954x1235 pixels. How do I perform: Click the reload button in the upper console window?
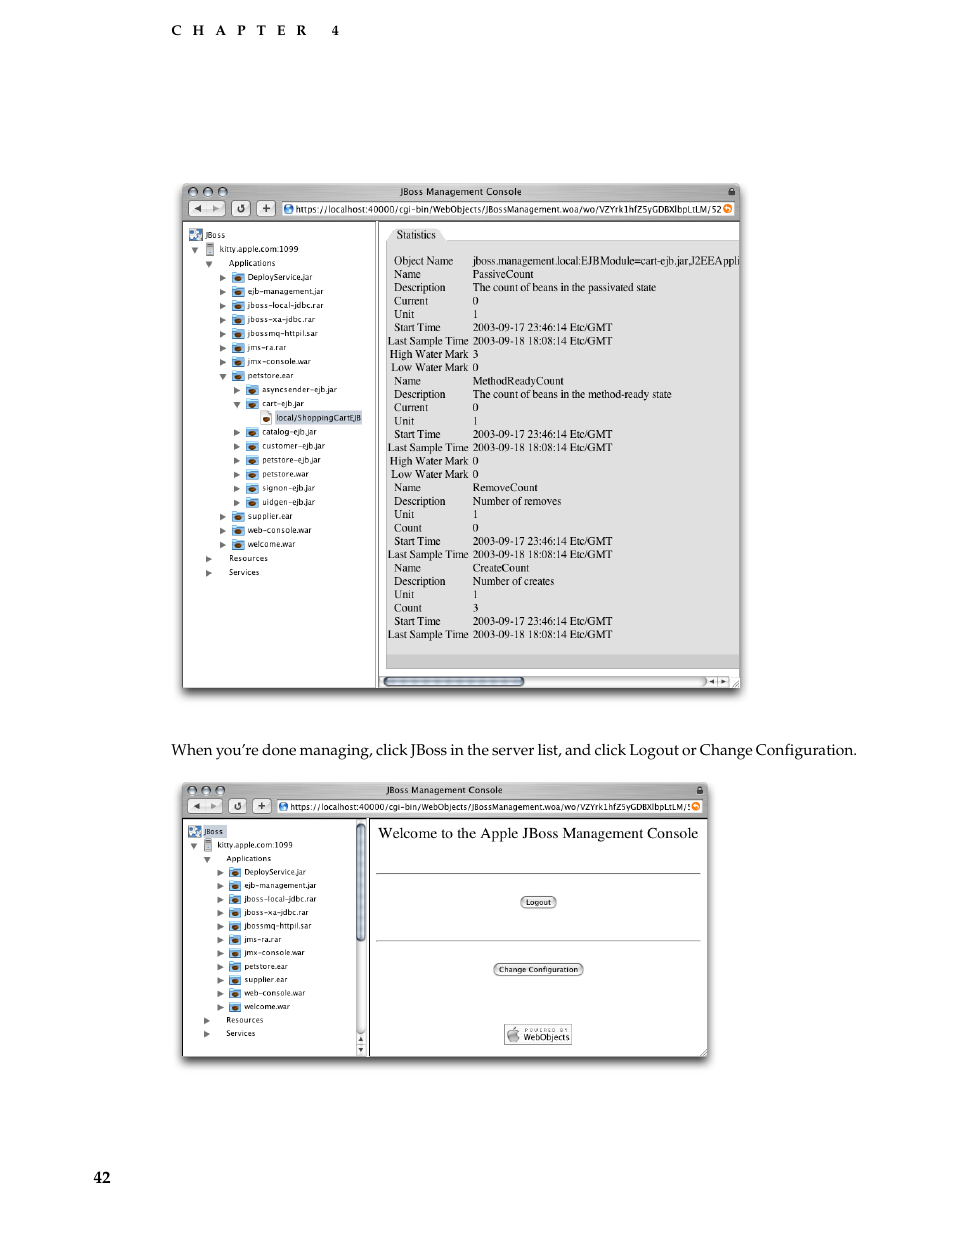point(241,209)
